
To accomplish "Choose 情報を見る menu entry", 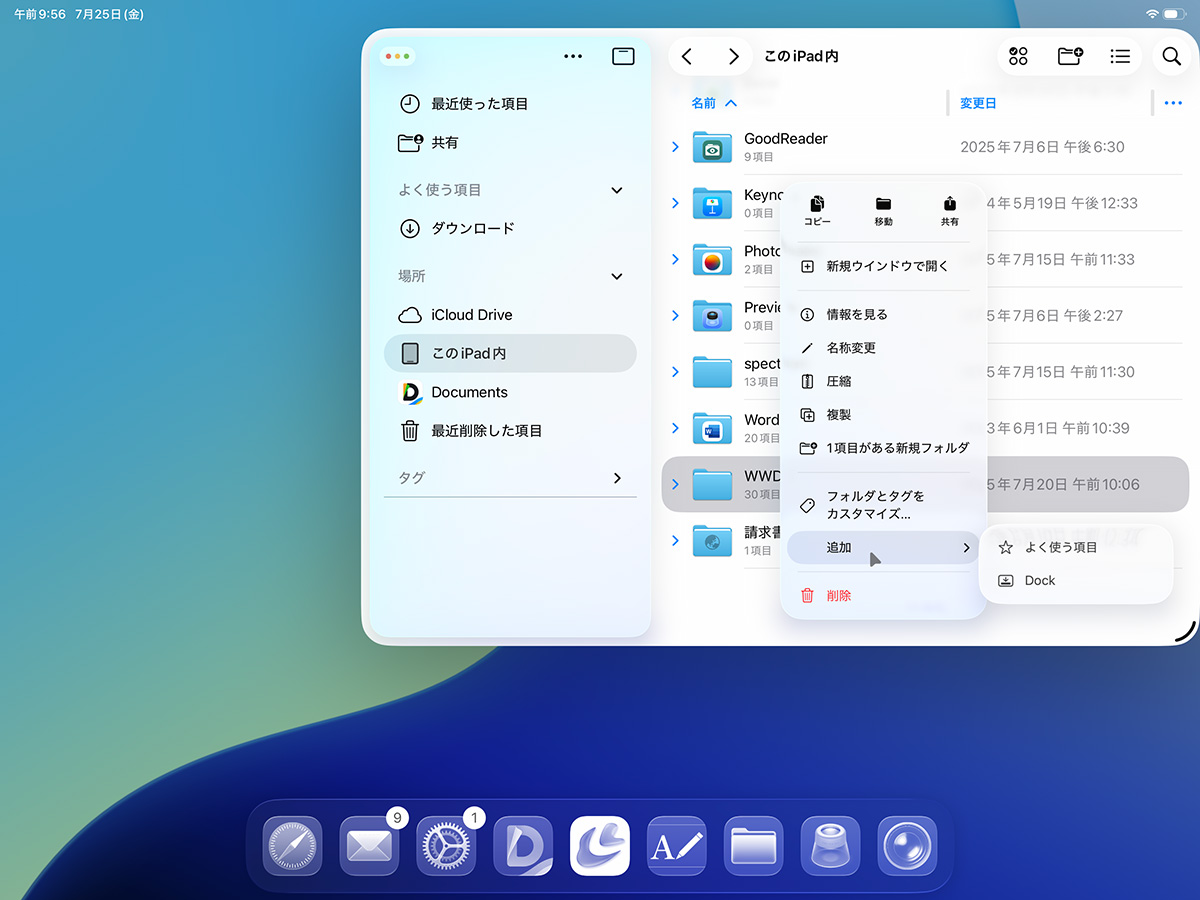I will point(884,315).
